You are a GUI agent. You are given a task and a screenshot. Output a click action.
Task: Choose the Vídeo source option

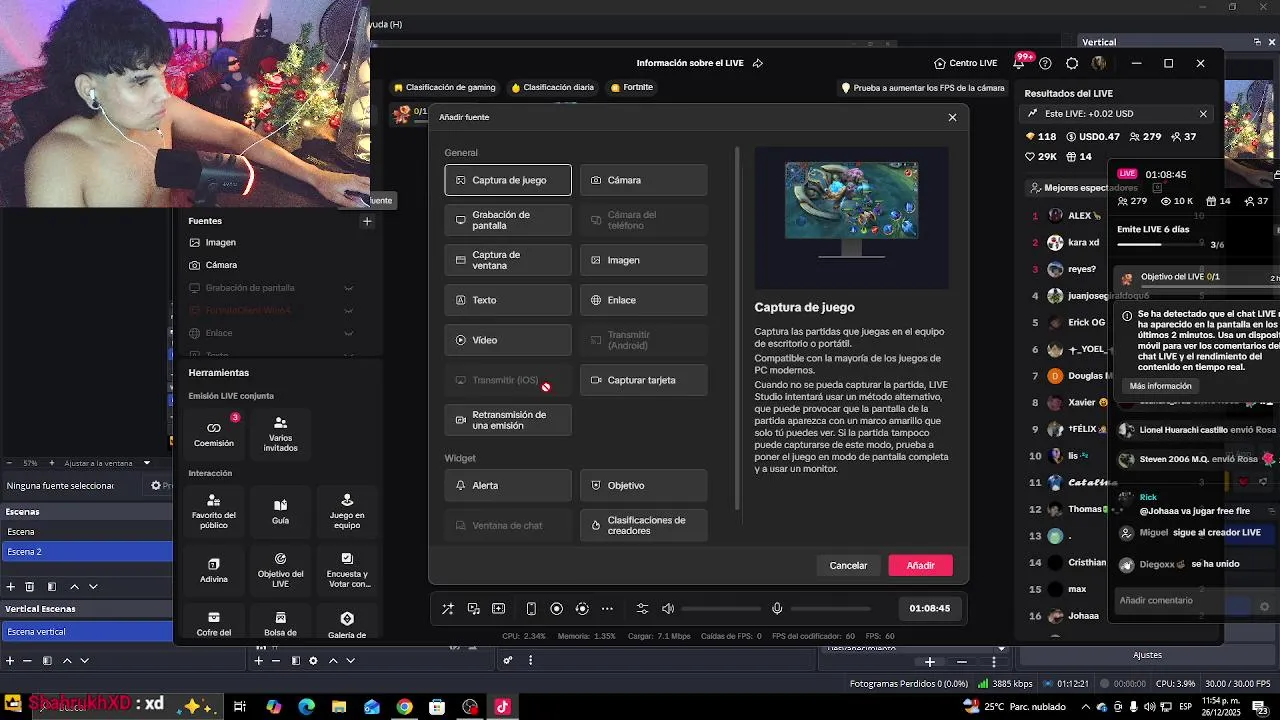pos(508,340)
